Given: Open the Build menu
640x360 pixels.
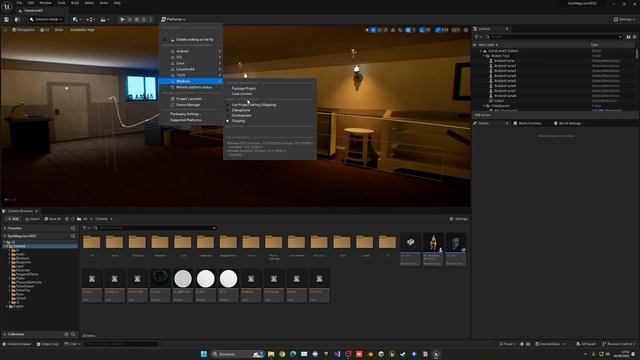Looking at the screenshot, I should pyautogui.click(x=75, y=3).
